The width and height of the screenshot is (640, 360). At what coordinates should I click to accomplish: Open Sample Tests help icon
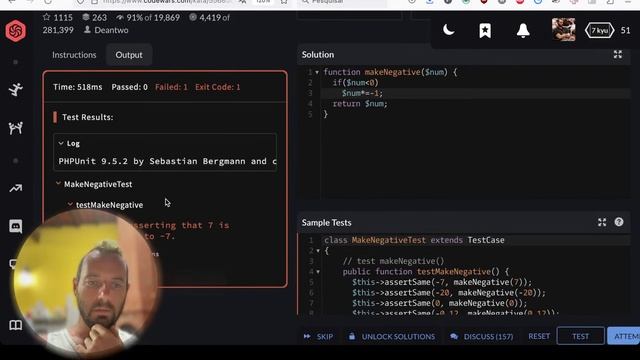click(x=619, y=222)
